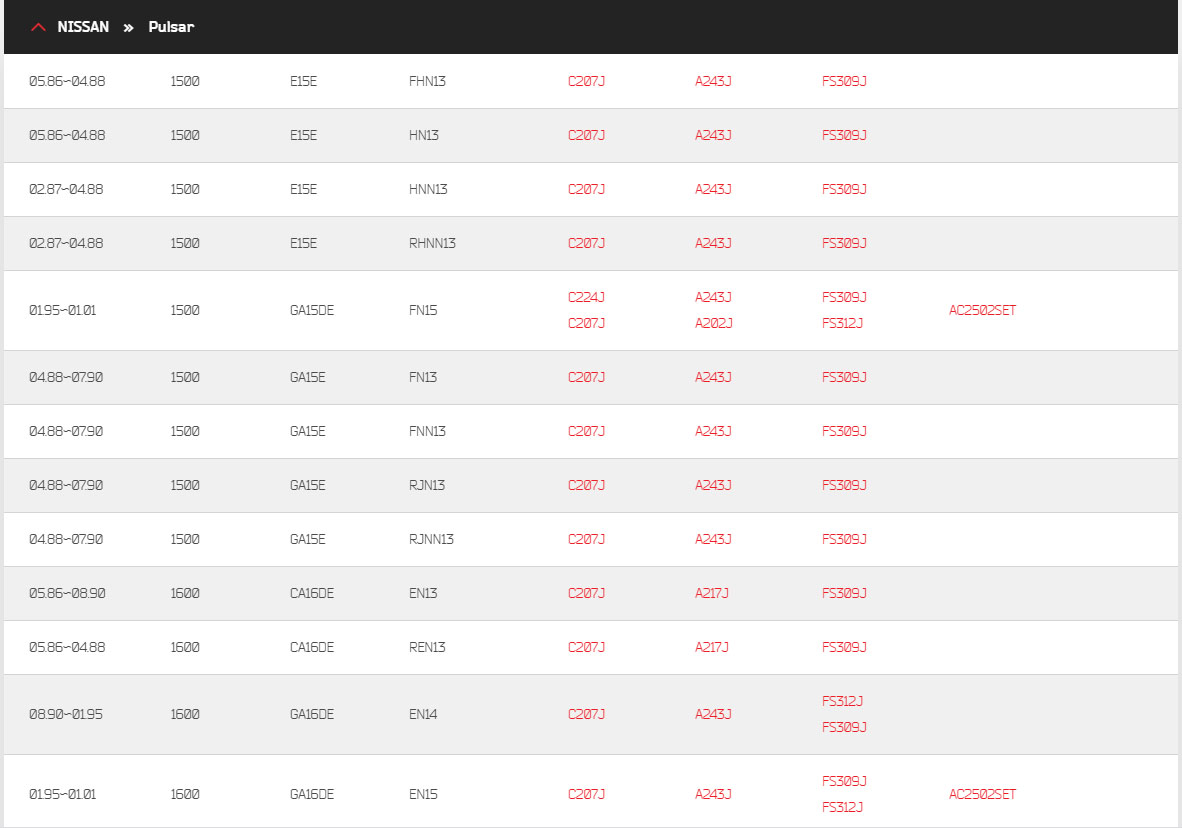Select model code RHNN13 cell
Image resolution: width=1182 pixels, height=828 pixels.
click(x=433, y=243)
